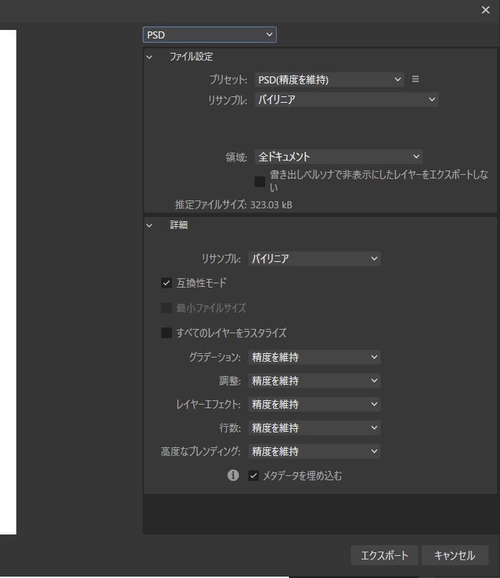
Task: Click the エクスポート button
Action: click(x=384, y=556)
